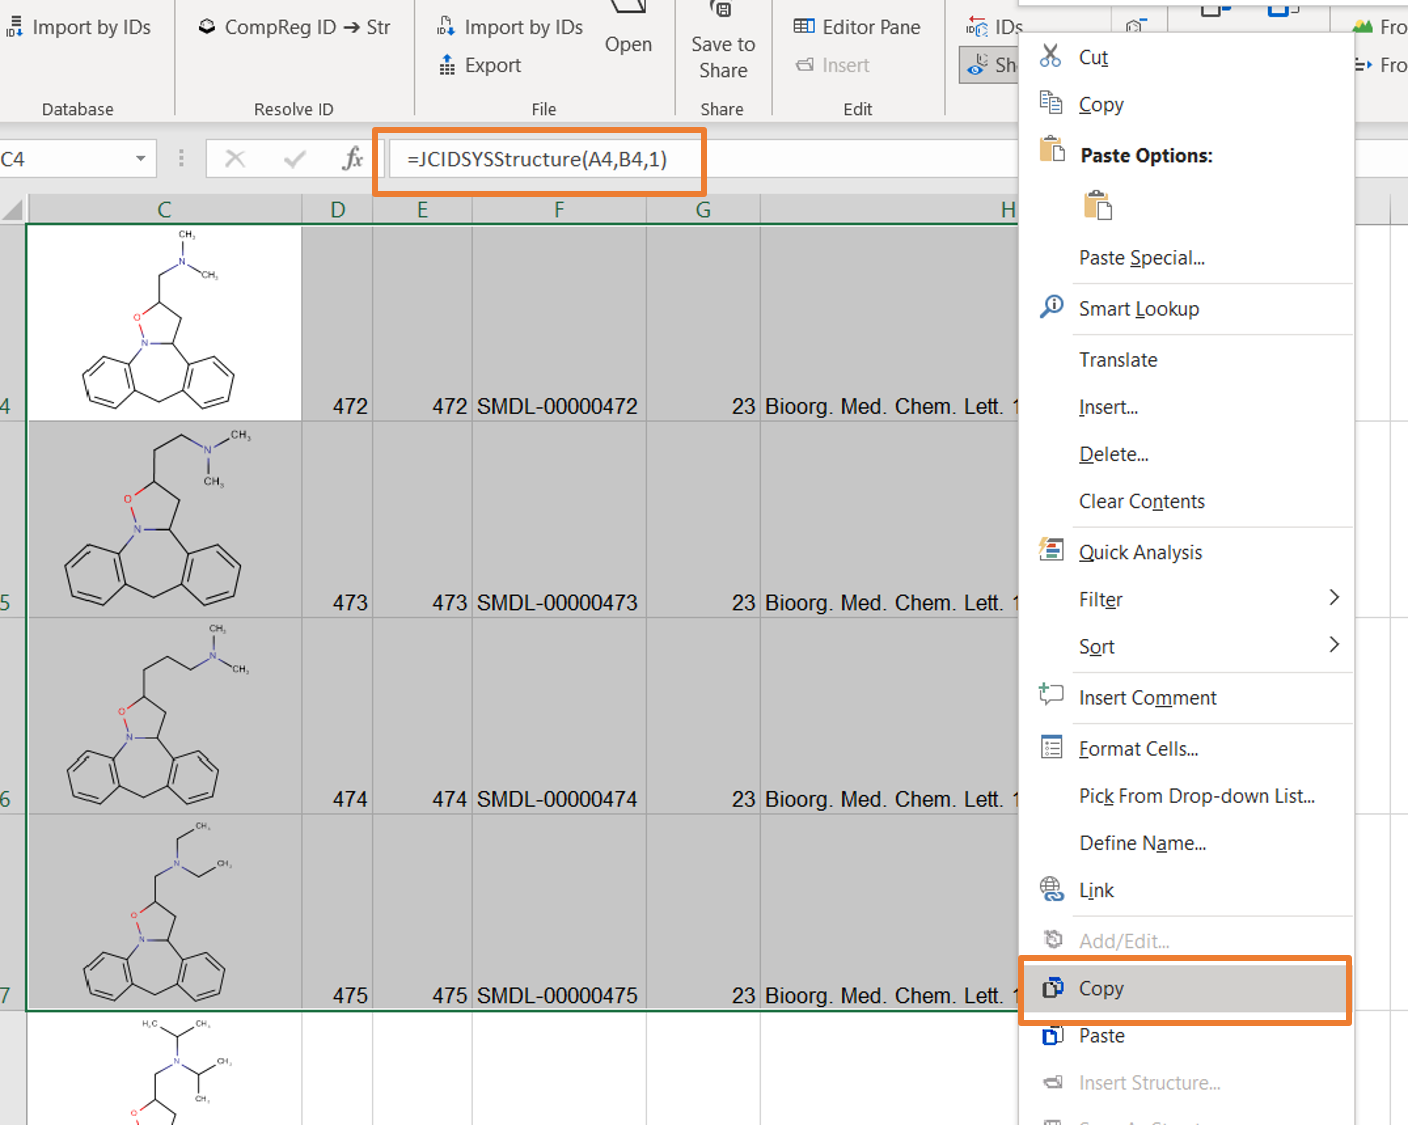Expand the Filter submenu
The image size is (1408, 1125).
[1100, 599]
